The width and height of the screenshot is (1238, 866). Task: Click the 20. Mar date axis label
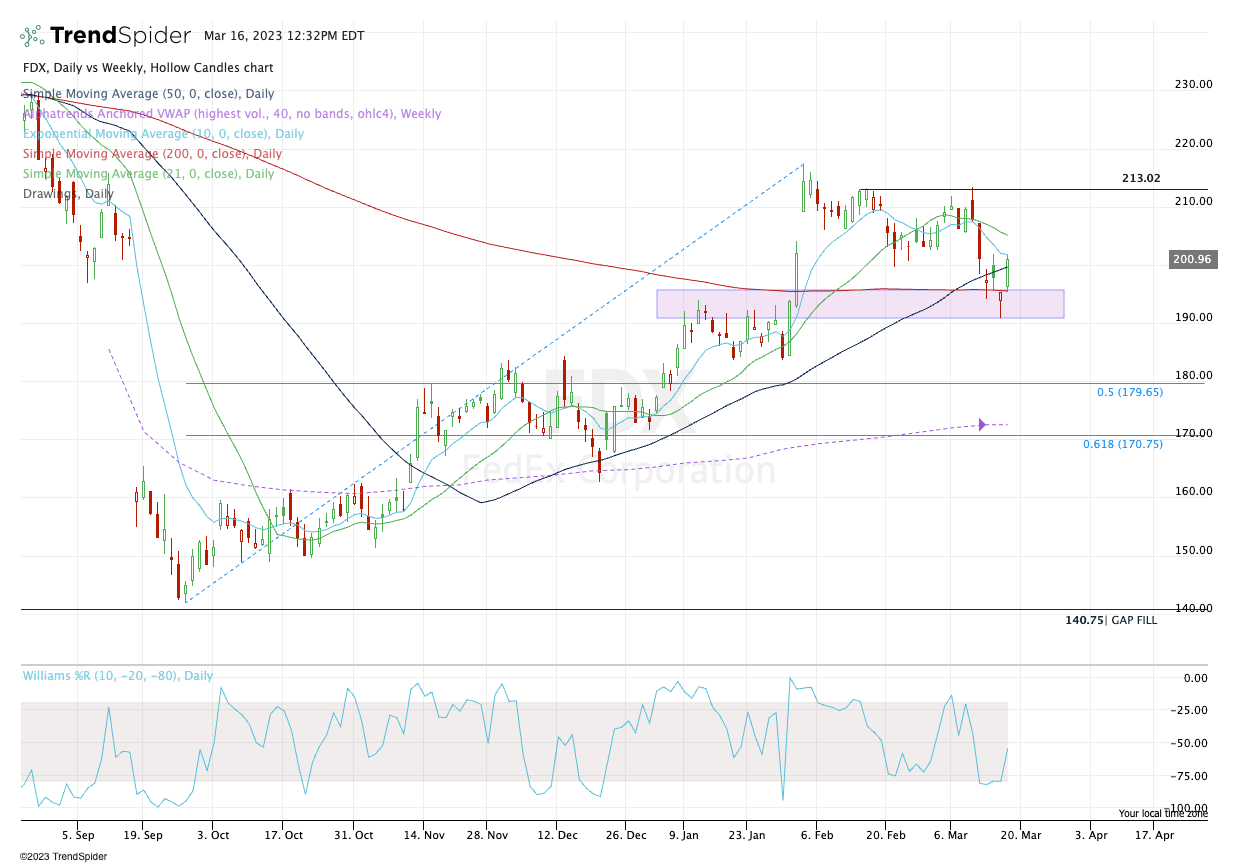coord(1018,834)
